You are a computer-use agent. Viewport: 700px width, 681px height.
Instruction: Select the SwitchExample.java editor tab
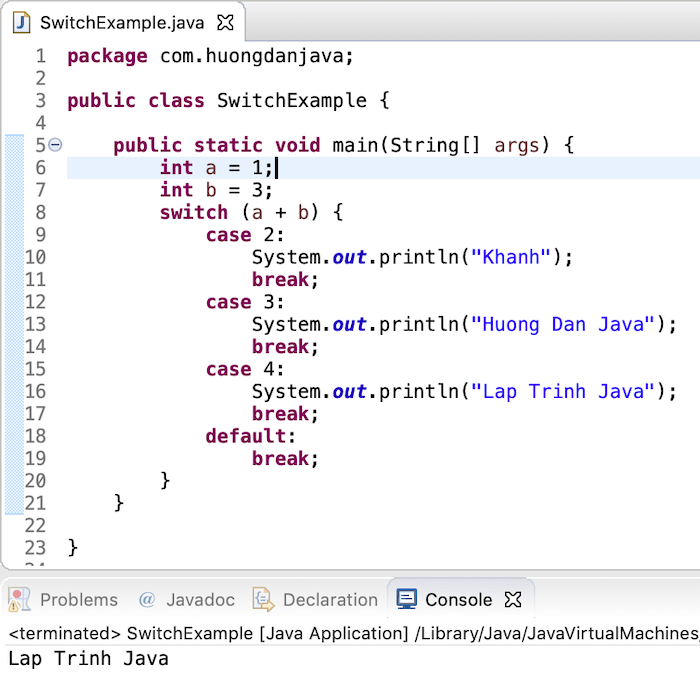(x=123, y=22)
